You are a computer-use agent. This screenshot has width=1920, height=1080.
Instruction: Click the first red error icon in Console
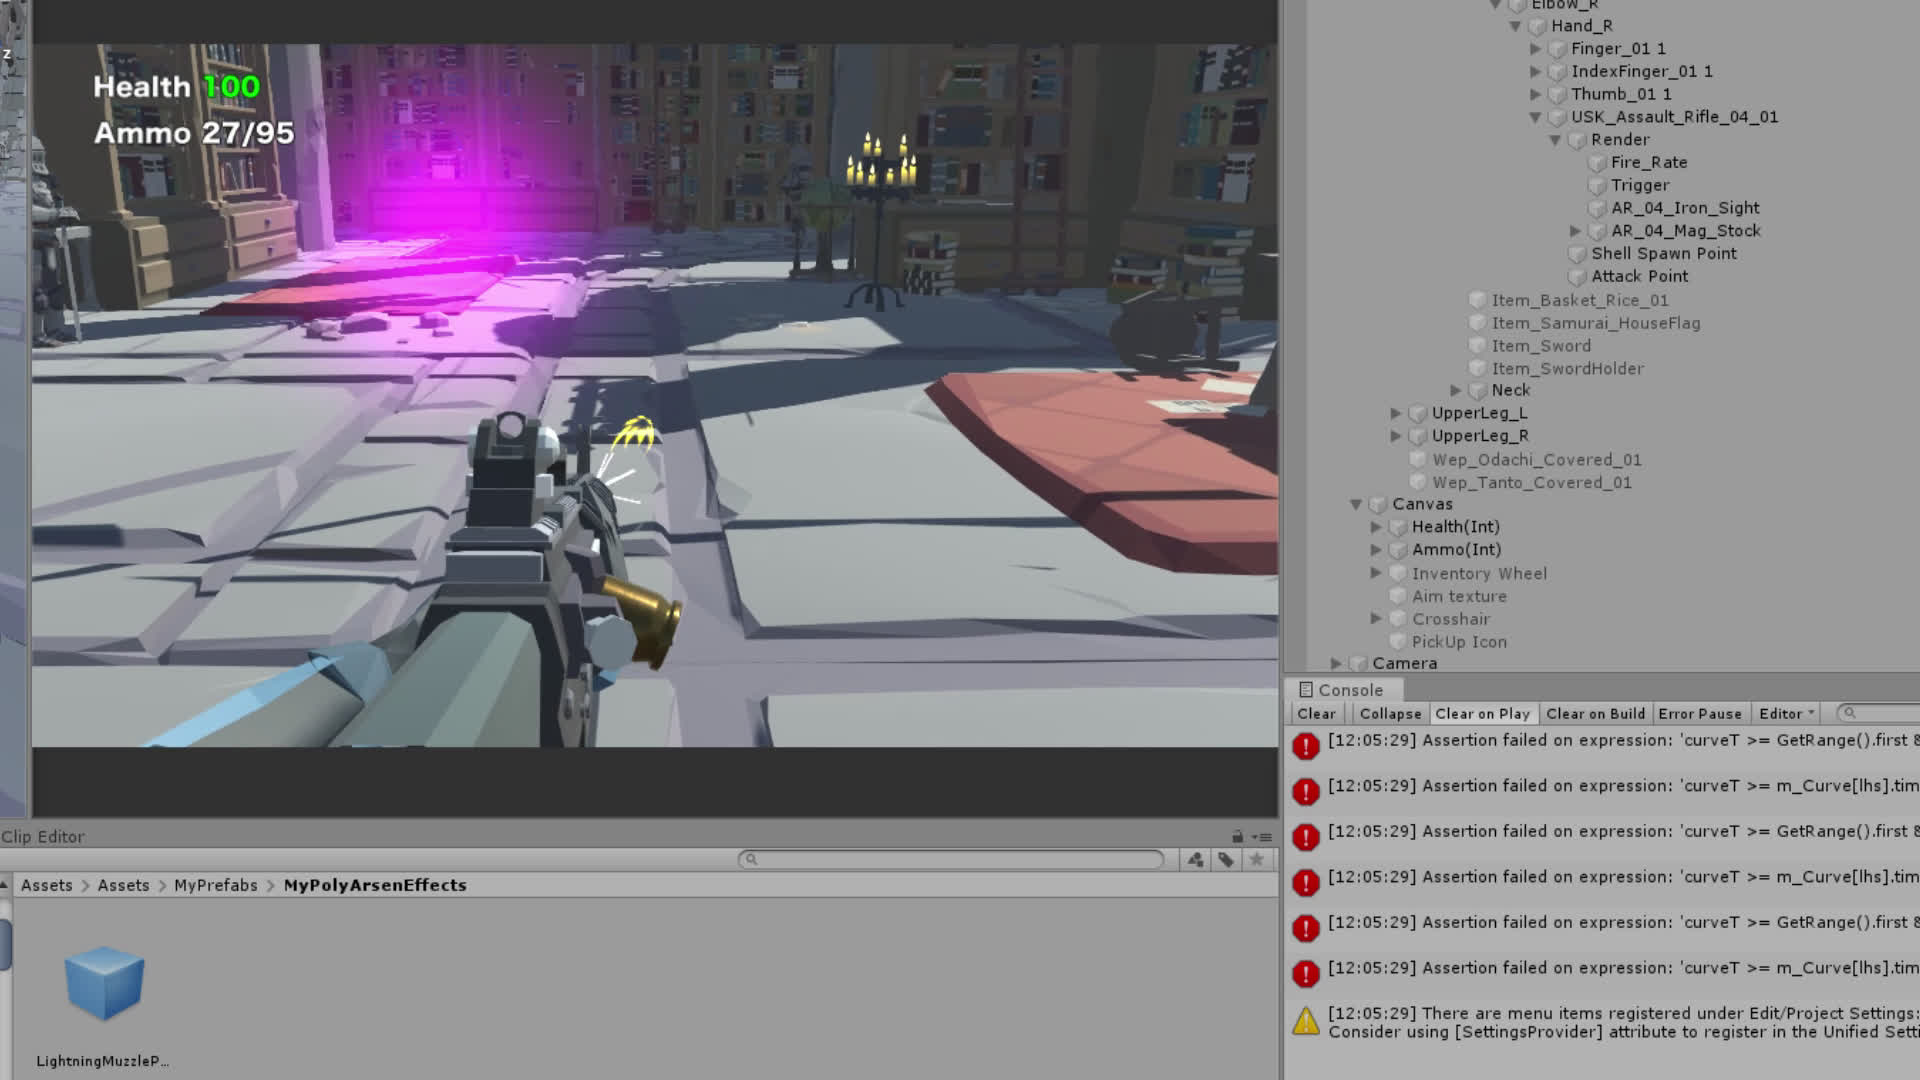click(x=1305, y=746)
